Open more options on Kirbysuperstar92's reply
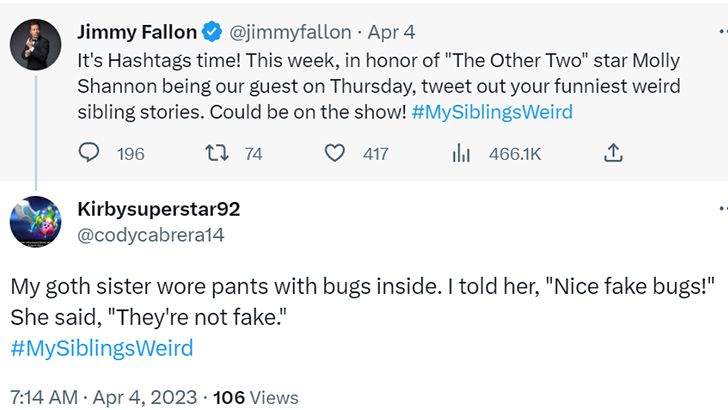The width and height of the screenshot is (728, 410). pos(723,209)
